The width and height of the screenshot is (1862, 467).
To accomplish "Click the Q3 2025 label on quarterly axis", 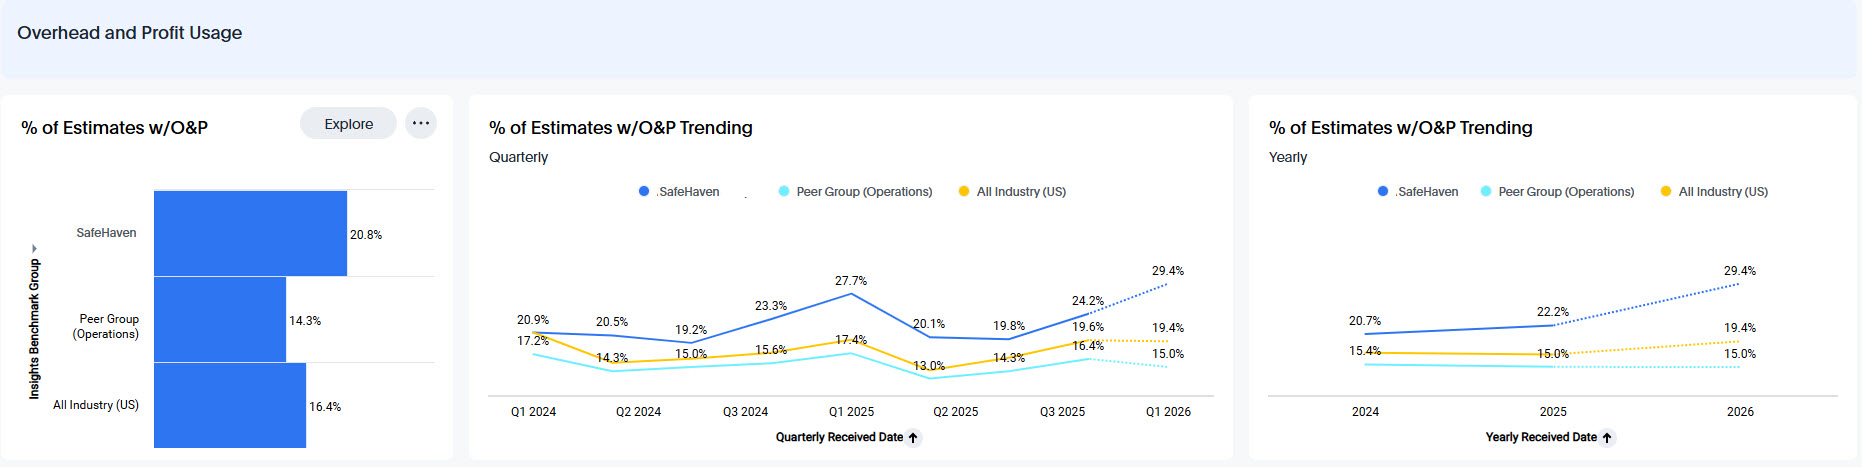I will [x=1062, y=412].
